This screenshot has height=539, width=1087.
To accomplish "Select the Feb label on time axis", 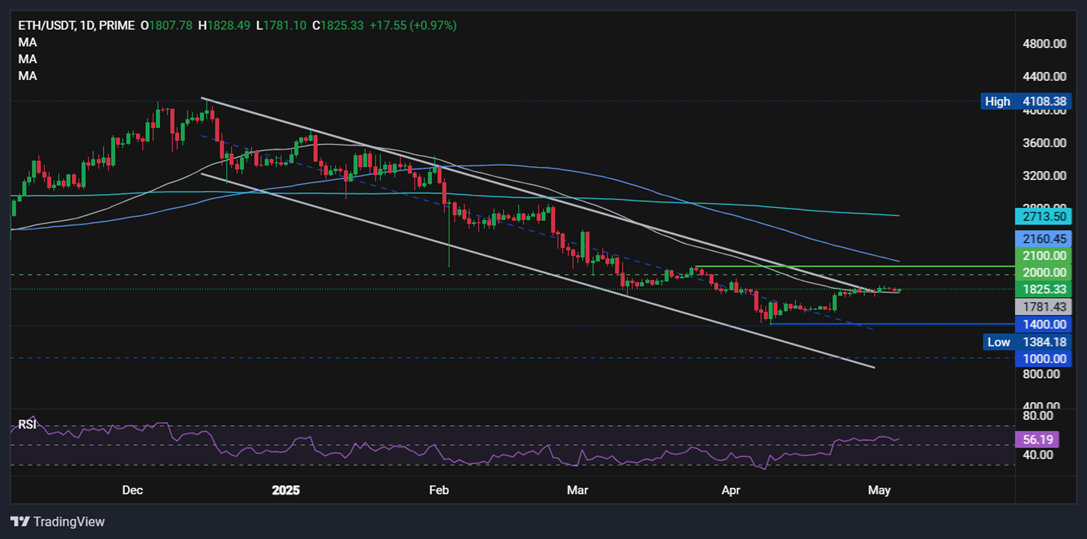I will tap(438, 491).
